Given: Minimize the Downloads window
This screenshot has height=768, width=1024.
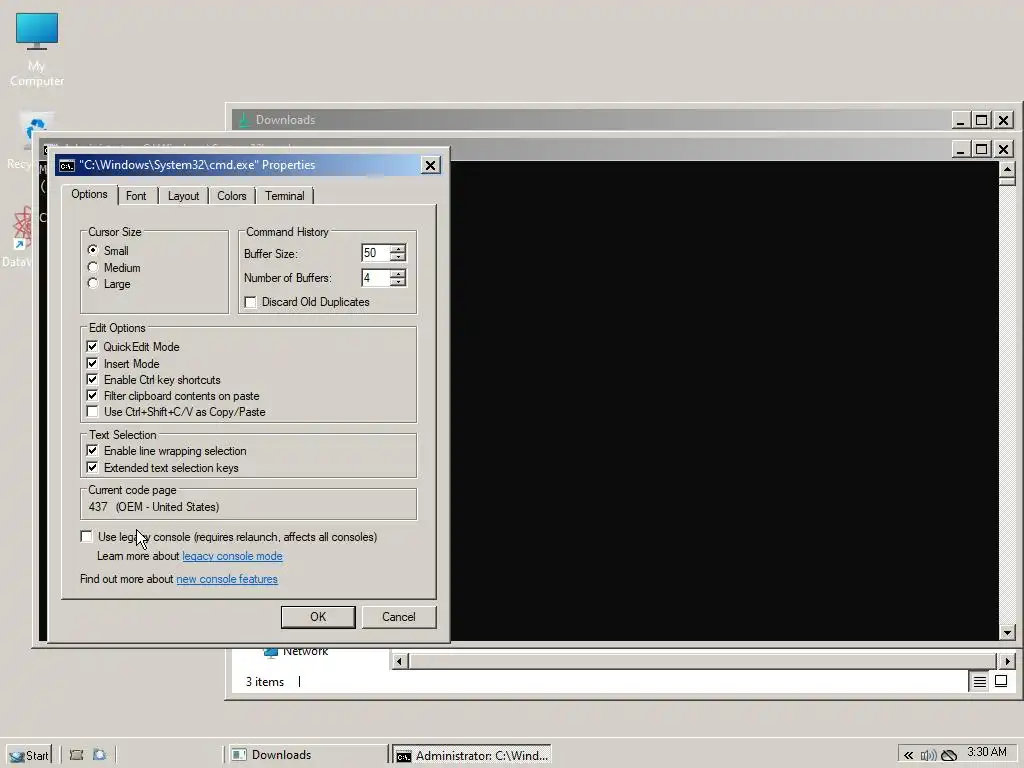Looking at the screenshot, I should pos(960,120).
